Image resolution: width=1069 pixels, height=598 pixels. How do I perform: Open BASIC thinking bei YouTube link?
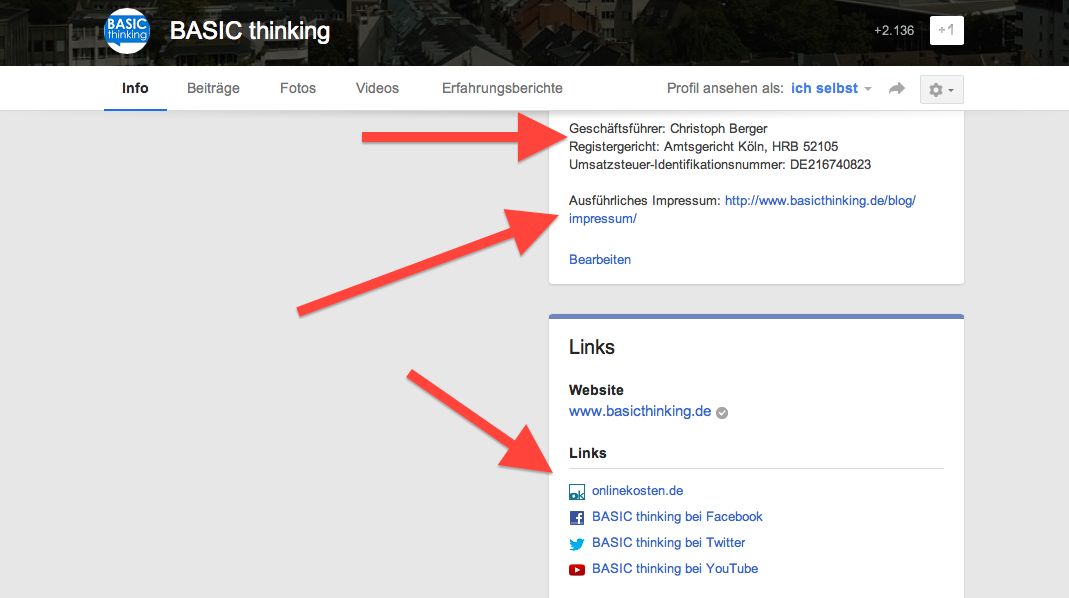click(x=675, y=568)
